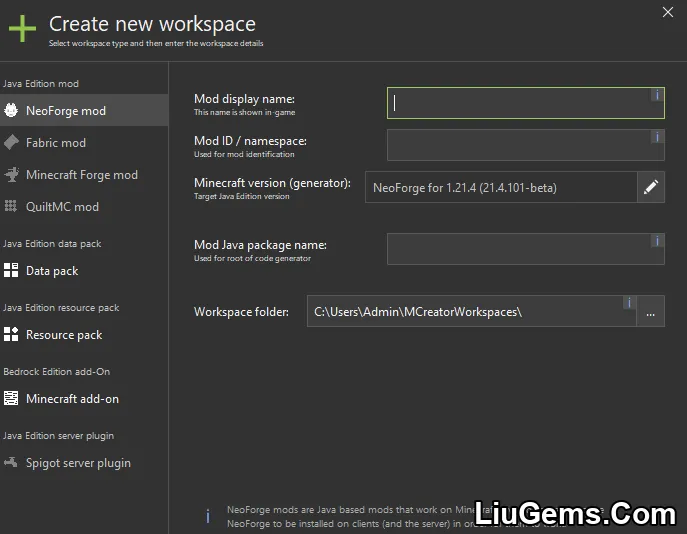Click the green plus workspace icon
687x534 pixels.
tap(22, 28)
